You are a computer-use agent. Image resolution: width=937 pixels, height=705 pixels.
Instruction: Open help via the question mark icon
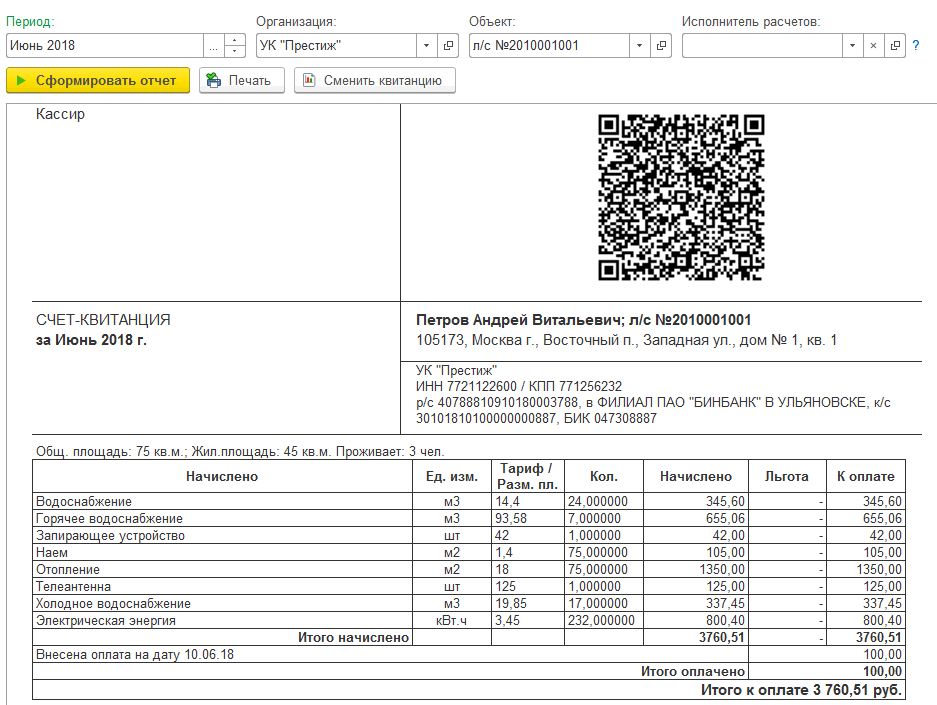[915, 45]
